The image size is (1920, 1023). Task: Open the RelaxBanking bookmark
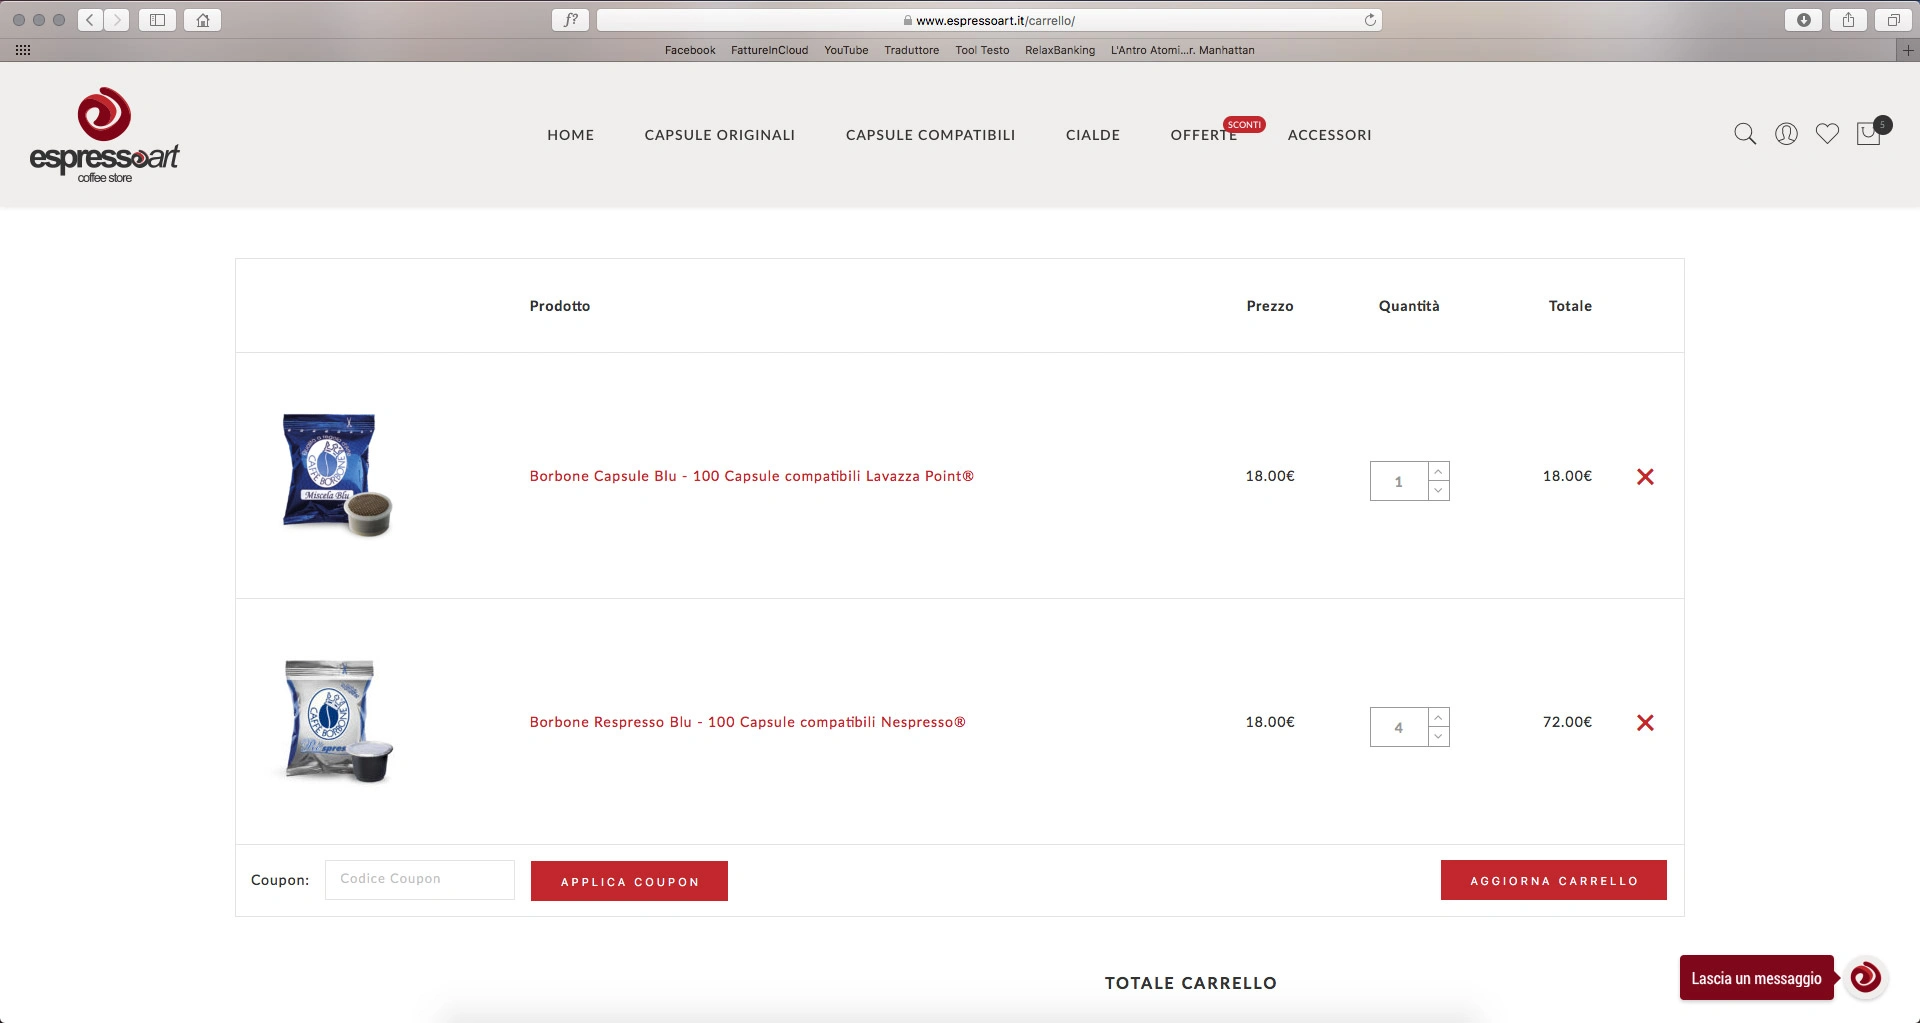[x=1060, y=50]
